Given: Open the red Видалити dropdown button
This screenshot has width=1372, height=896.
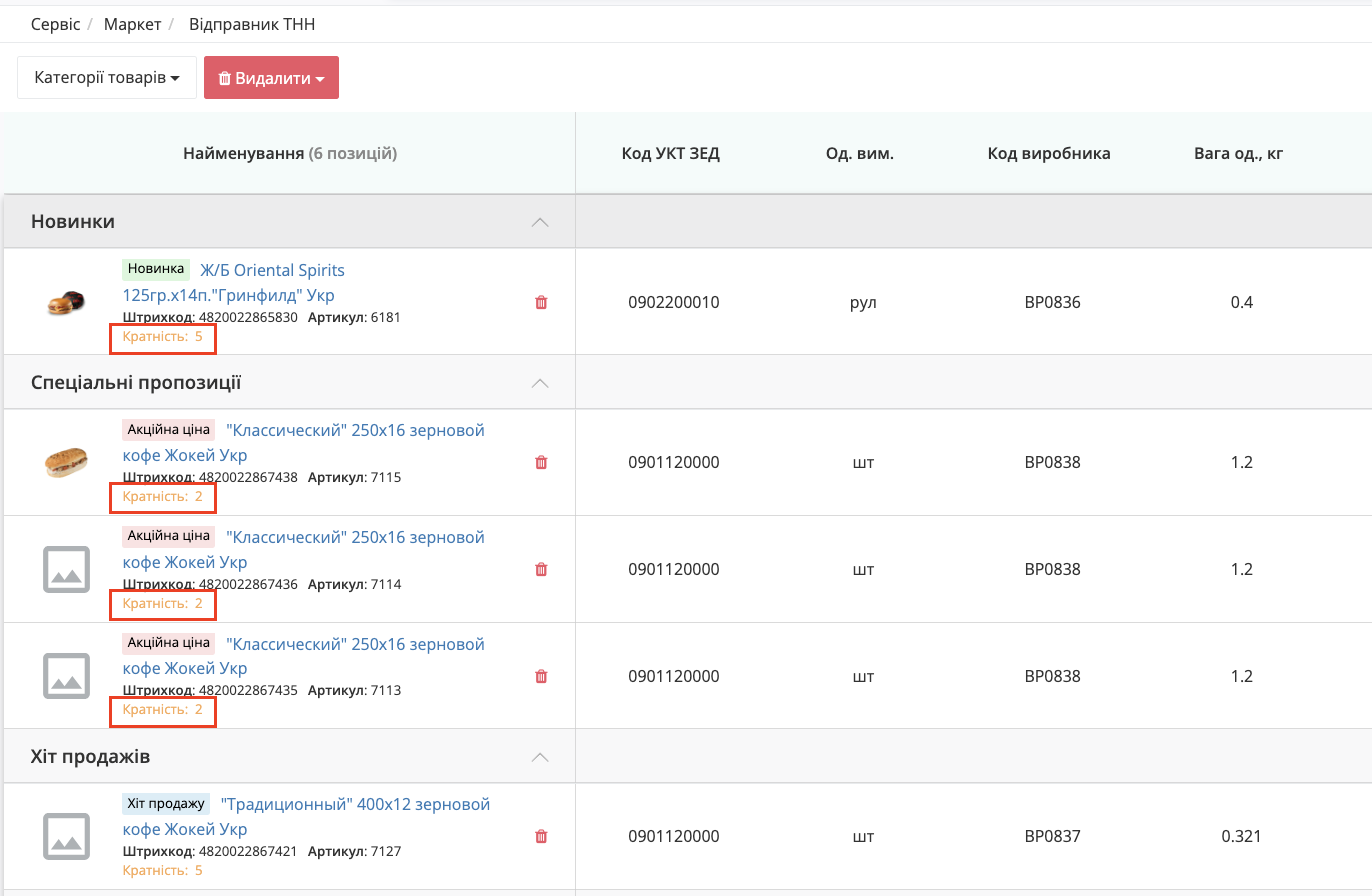Looking at the screenshot, I should coord(271,77).
